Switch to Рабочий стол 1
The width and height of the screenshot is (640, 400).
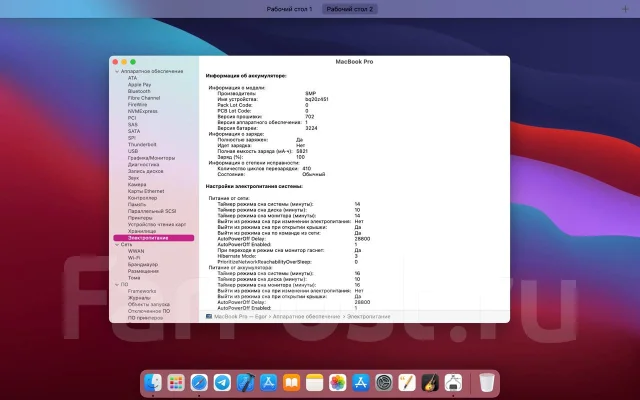289,9
